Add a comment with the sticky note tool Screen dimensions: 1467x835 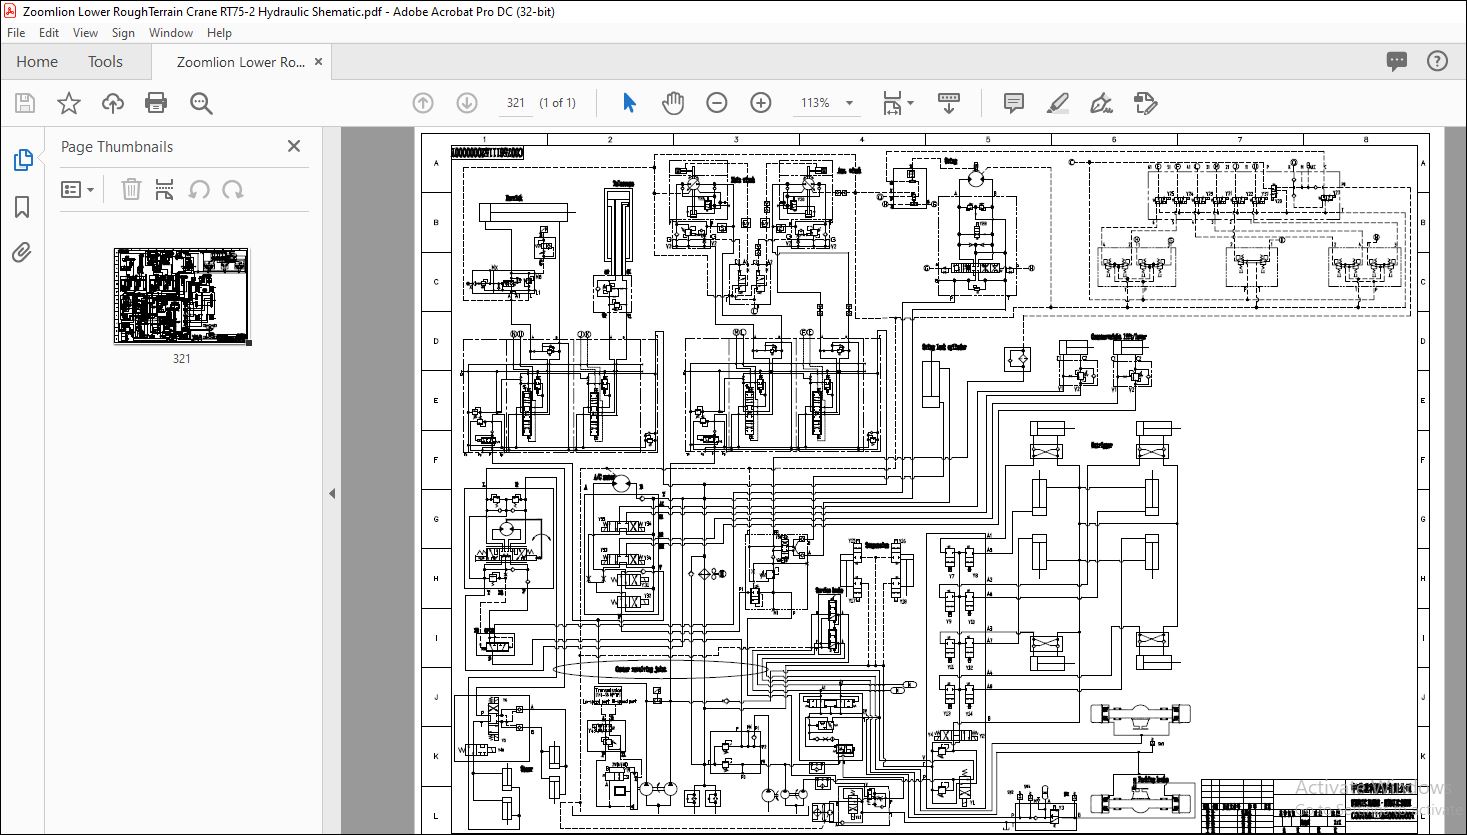1013,103
